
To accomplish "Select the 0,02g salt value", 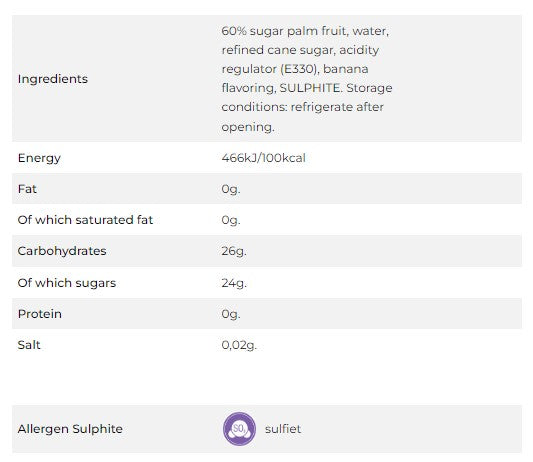I will [239, 345].
